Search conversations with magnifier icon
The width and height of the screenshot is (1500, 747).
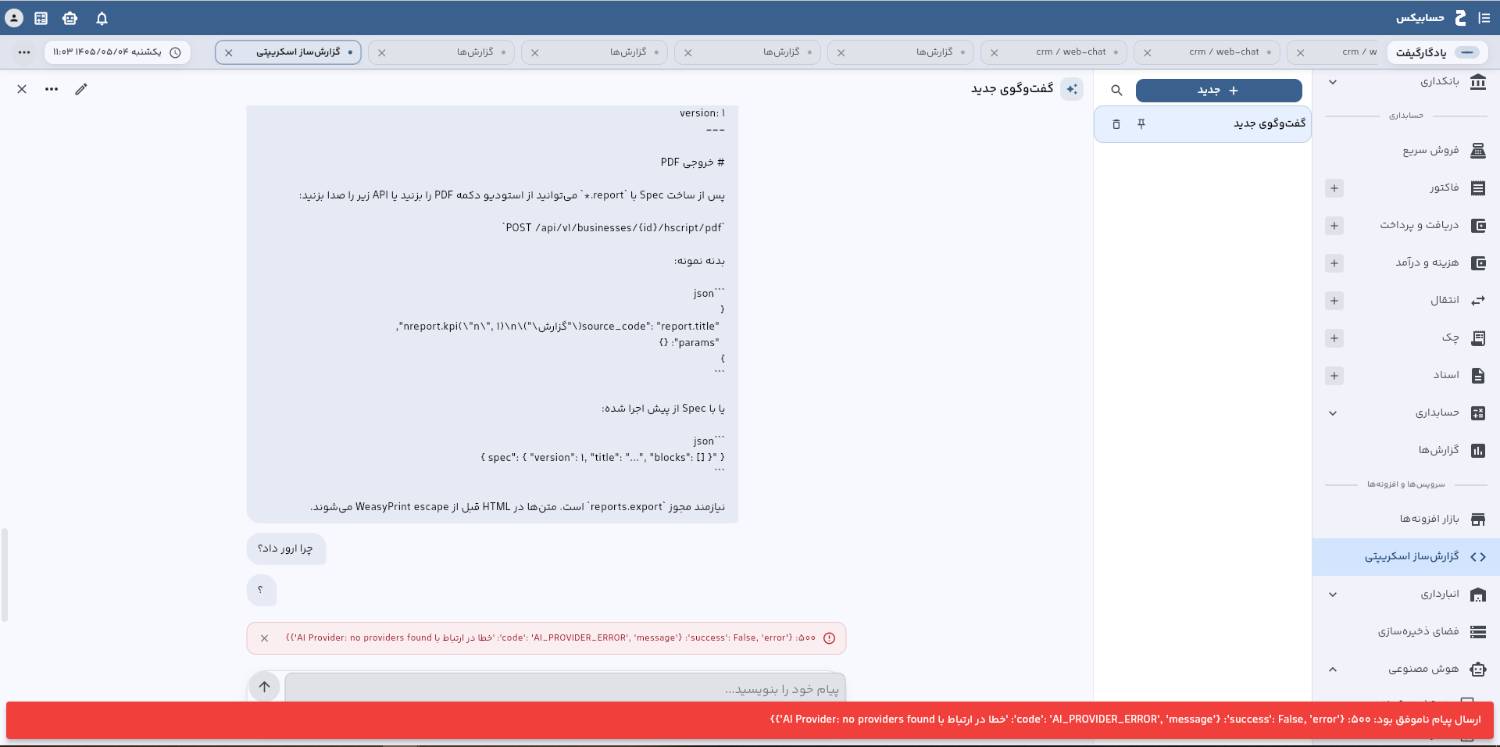tap(1117, 90)
